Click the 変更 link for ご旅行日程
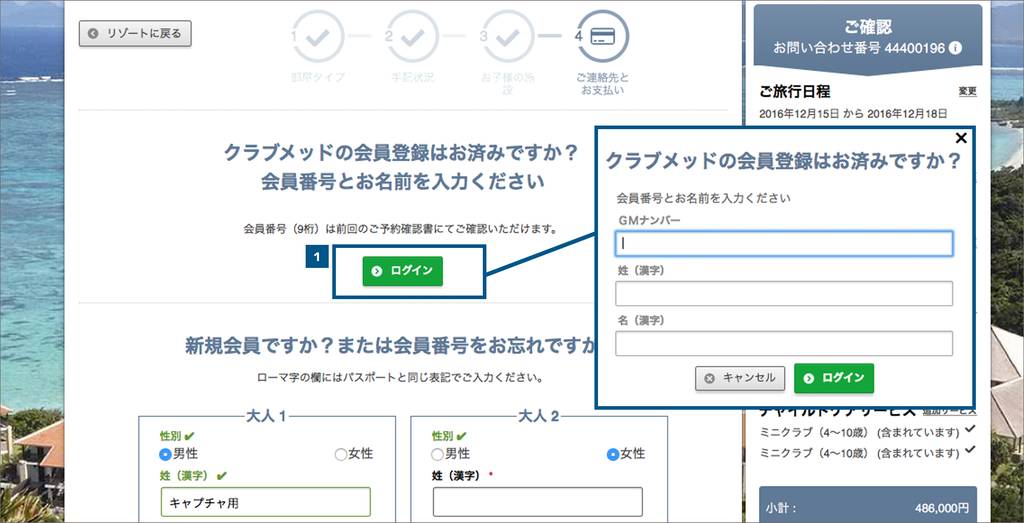This screenshot has width=1024, height=523. tap(967, 91)
